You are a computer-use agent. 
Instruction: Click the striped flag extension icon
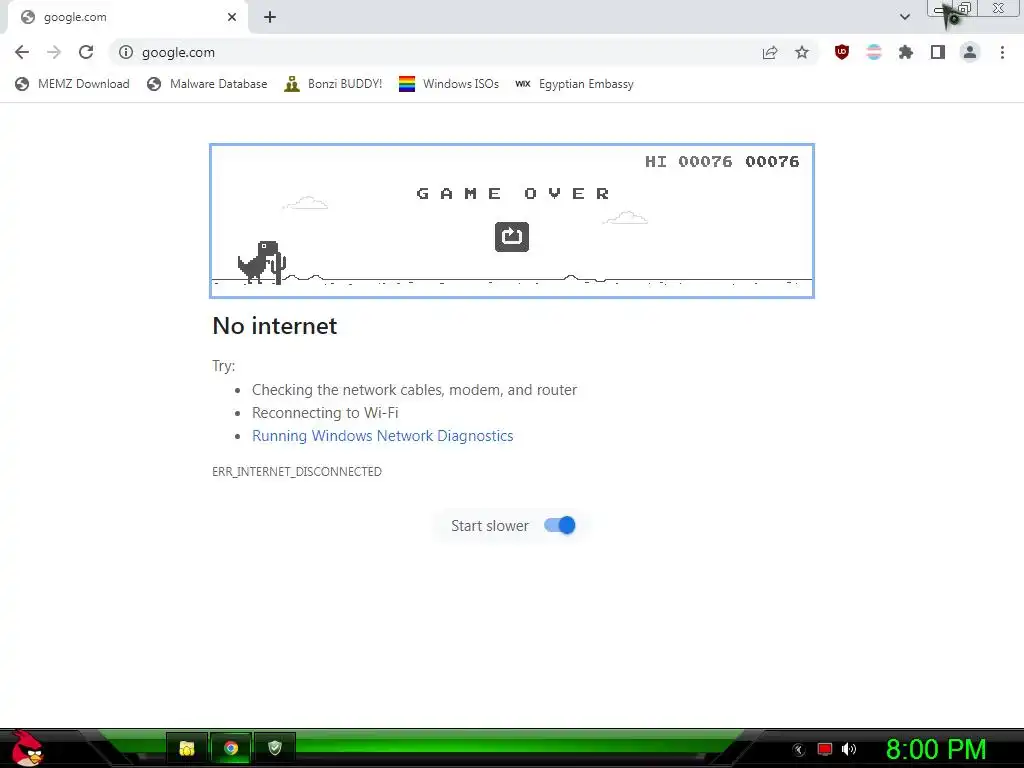click(x=874, y=52)
